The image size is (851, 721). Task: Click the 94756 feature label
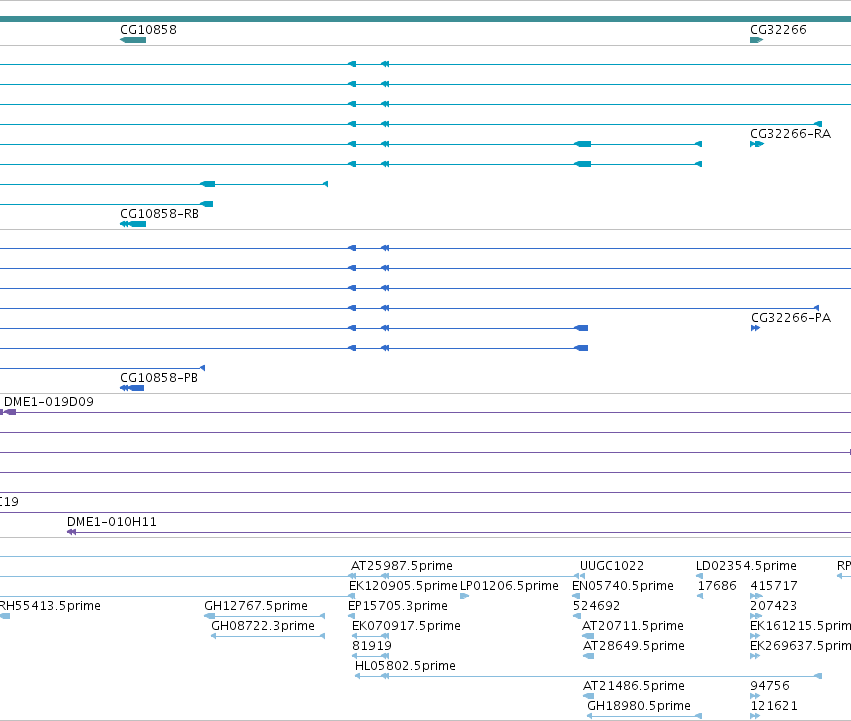770,686
